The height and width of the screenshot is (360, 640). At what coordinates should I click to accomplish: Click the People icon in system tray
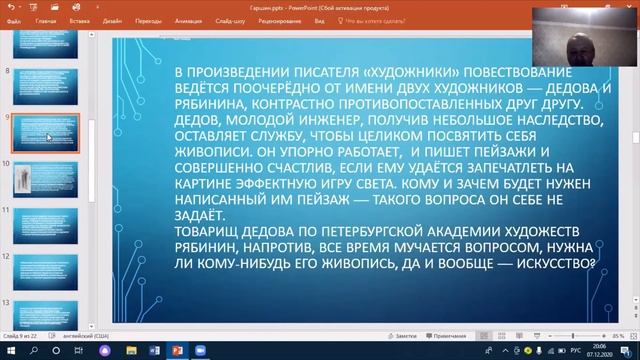tap(489, 351)
